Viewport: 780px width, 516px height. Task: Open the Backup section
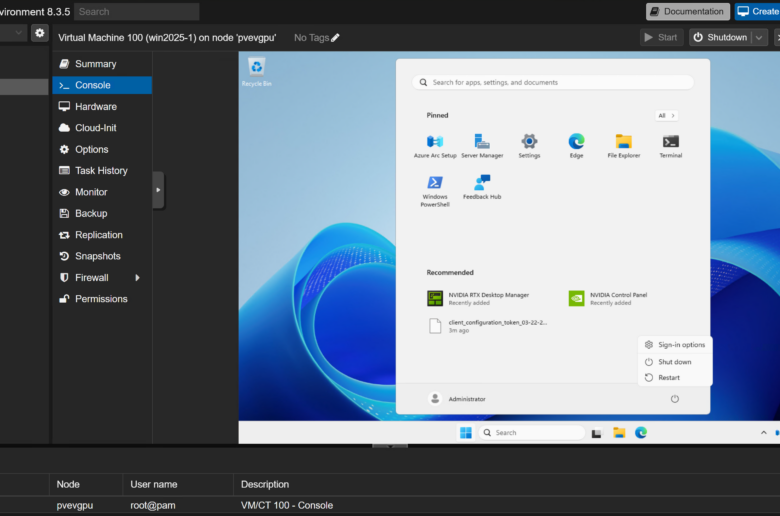pyautogui.click(x=101, y=213)
